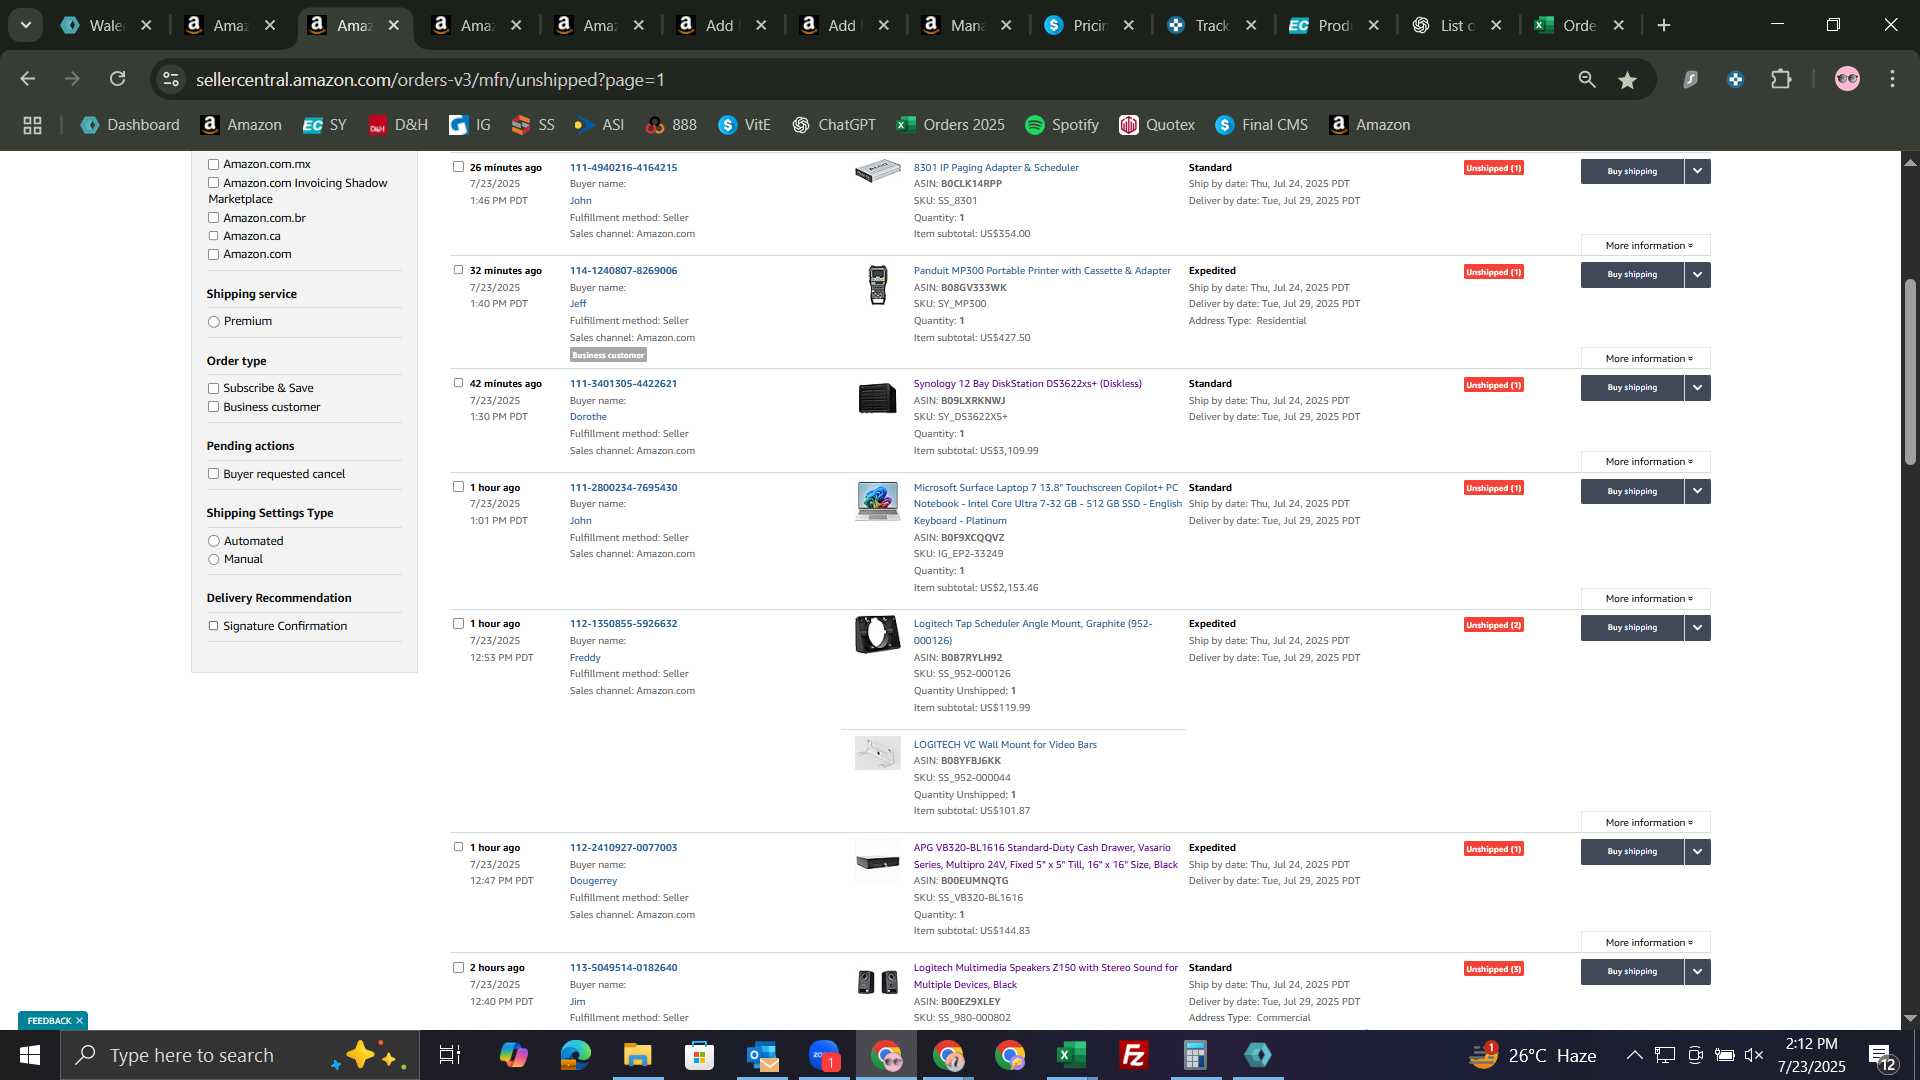Bookmark this page with star icon
1920x1080 pixels.
pos(1628,79)
